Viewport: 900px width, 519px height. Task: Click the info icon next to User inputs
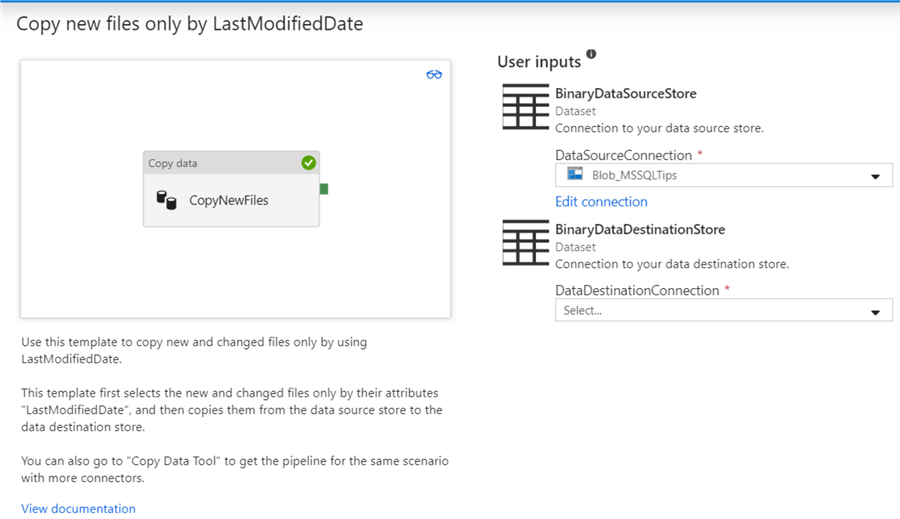pos(591,54)
